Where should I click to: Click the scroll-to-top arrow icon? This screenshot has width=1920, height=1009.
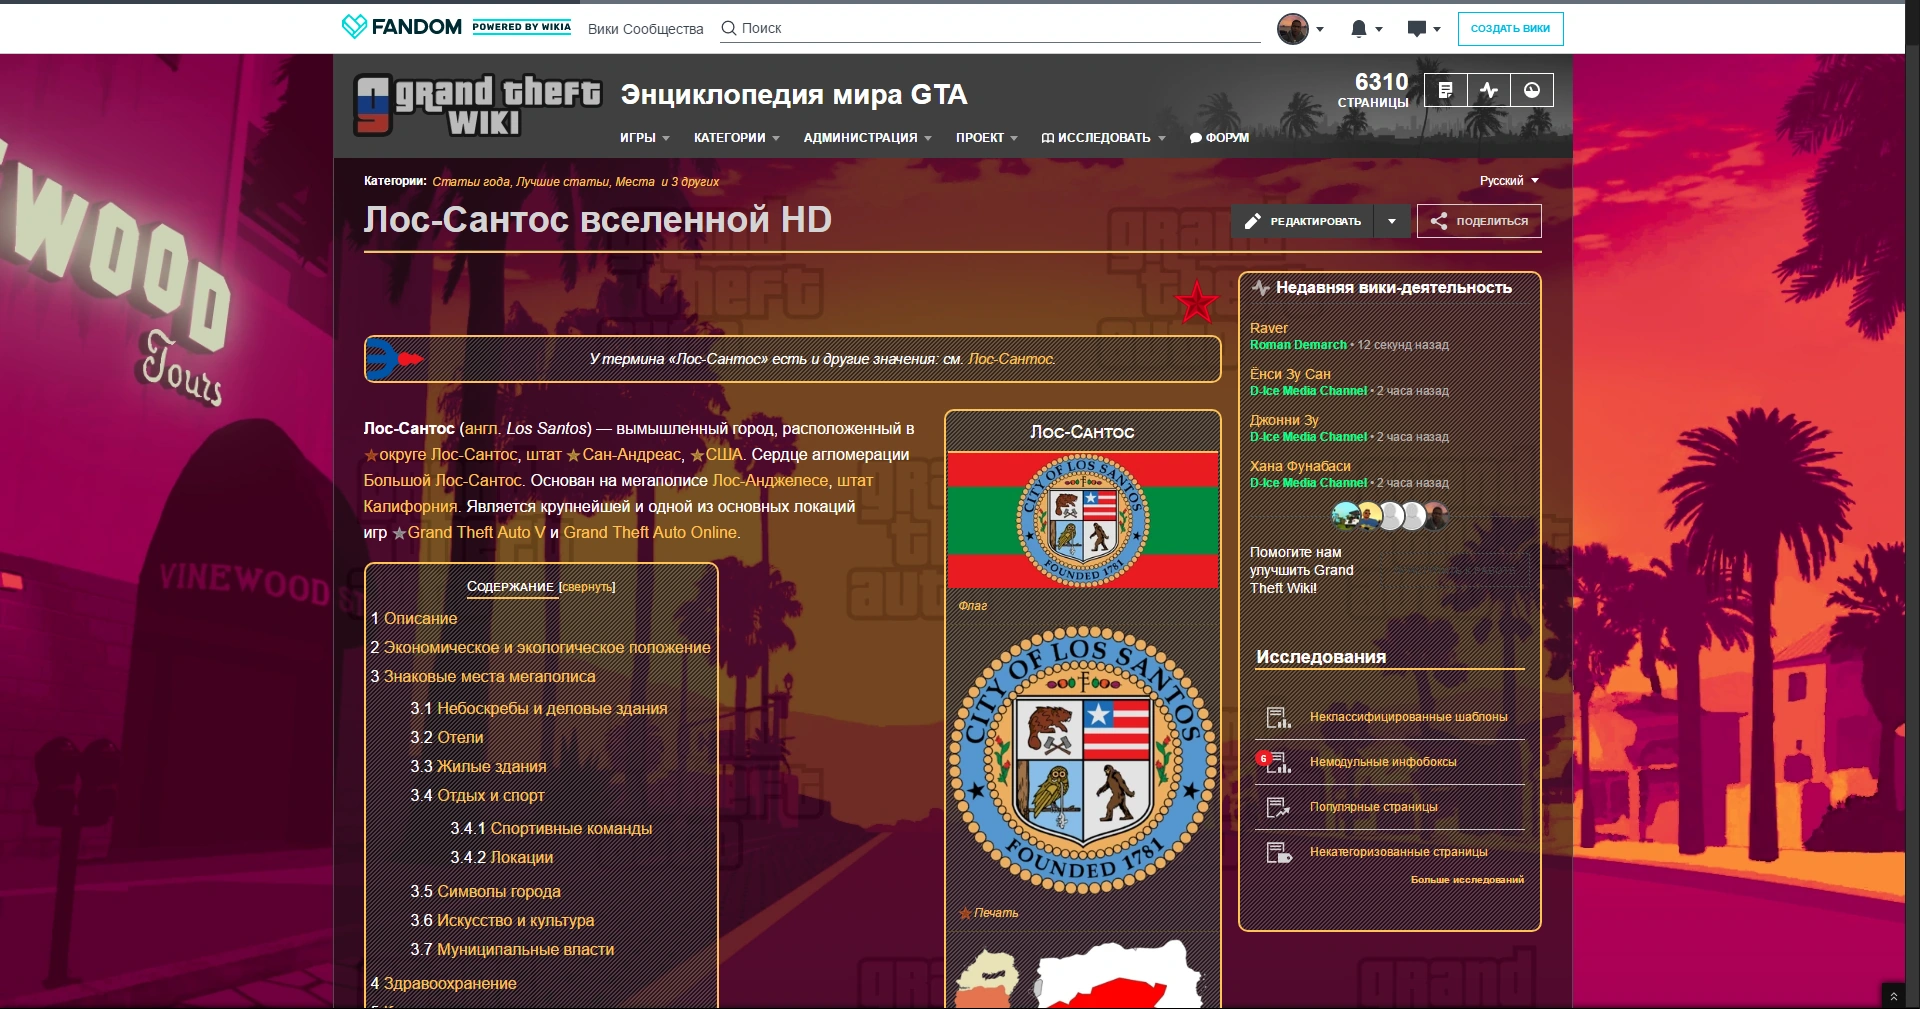point(1893,996)
